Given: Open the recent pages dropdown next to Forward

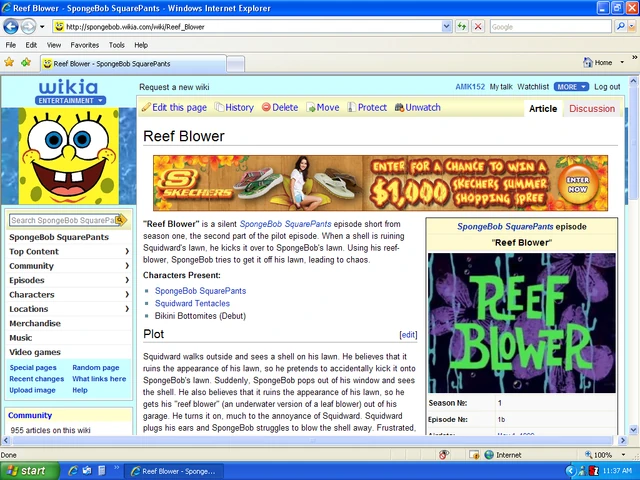Looking at the screenshot, I should coord(42,27).
